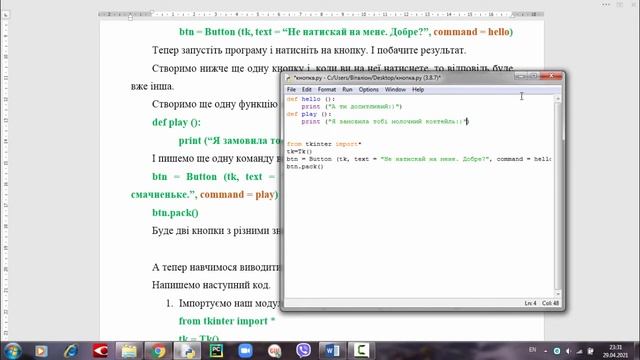
Task: Click 'command = play)' text in Word
Action: click(x=239, y=195)
